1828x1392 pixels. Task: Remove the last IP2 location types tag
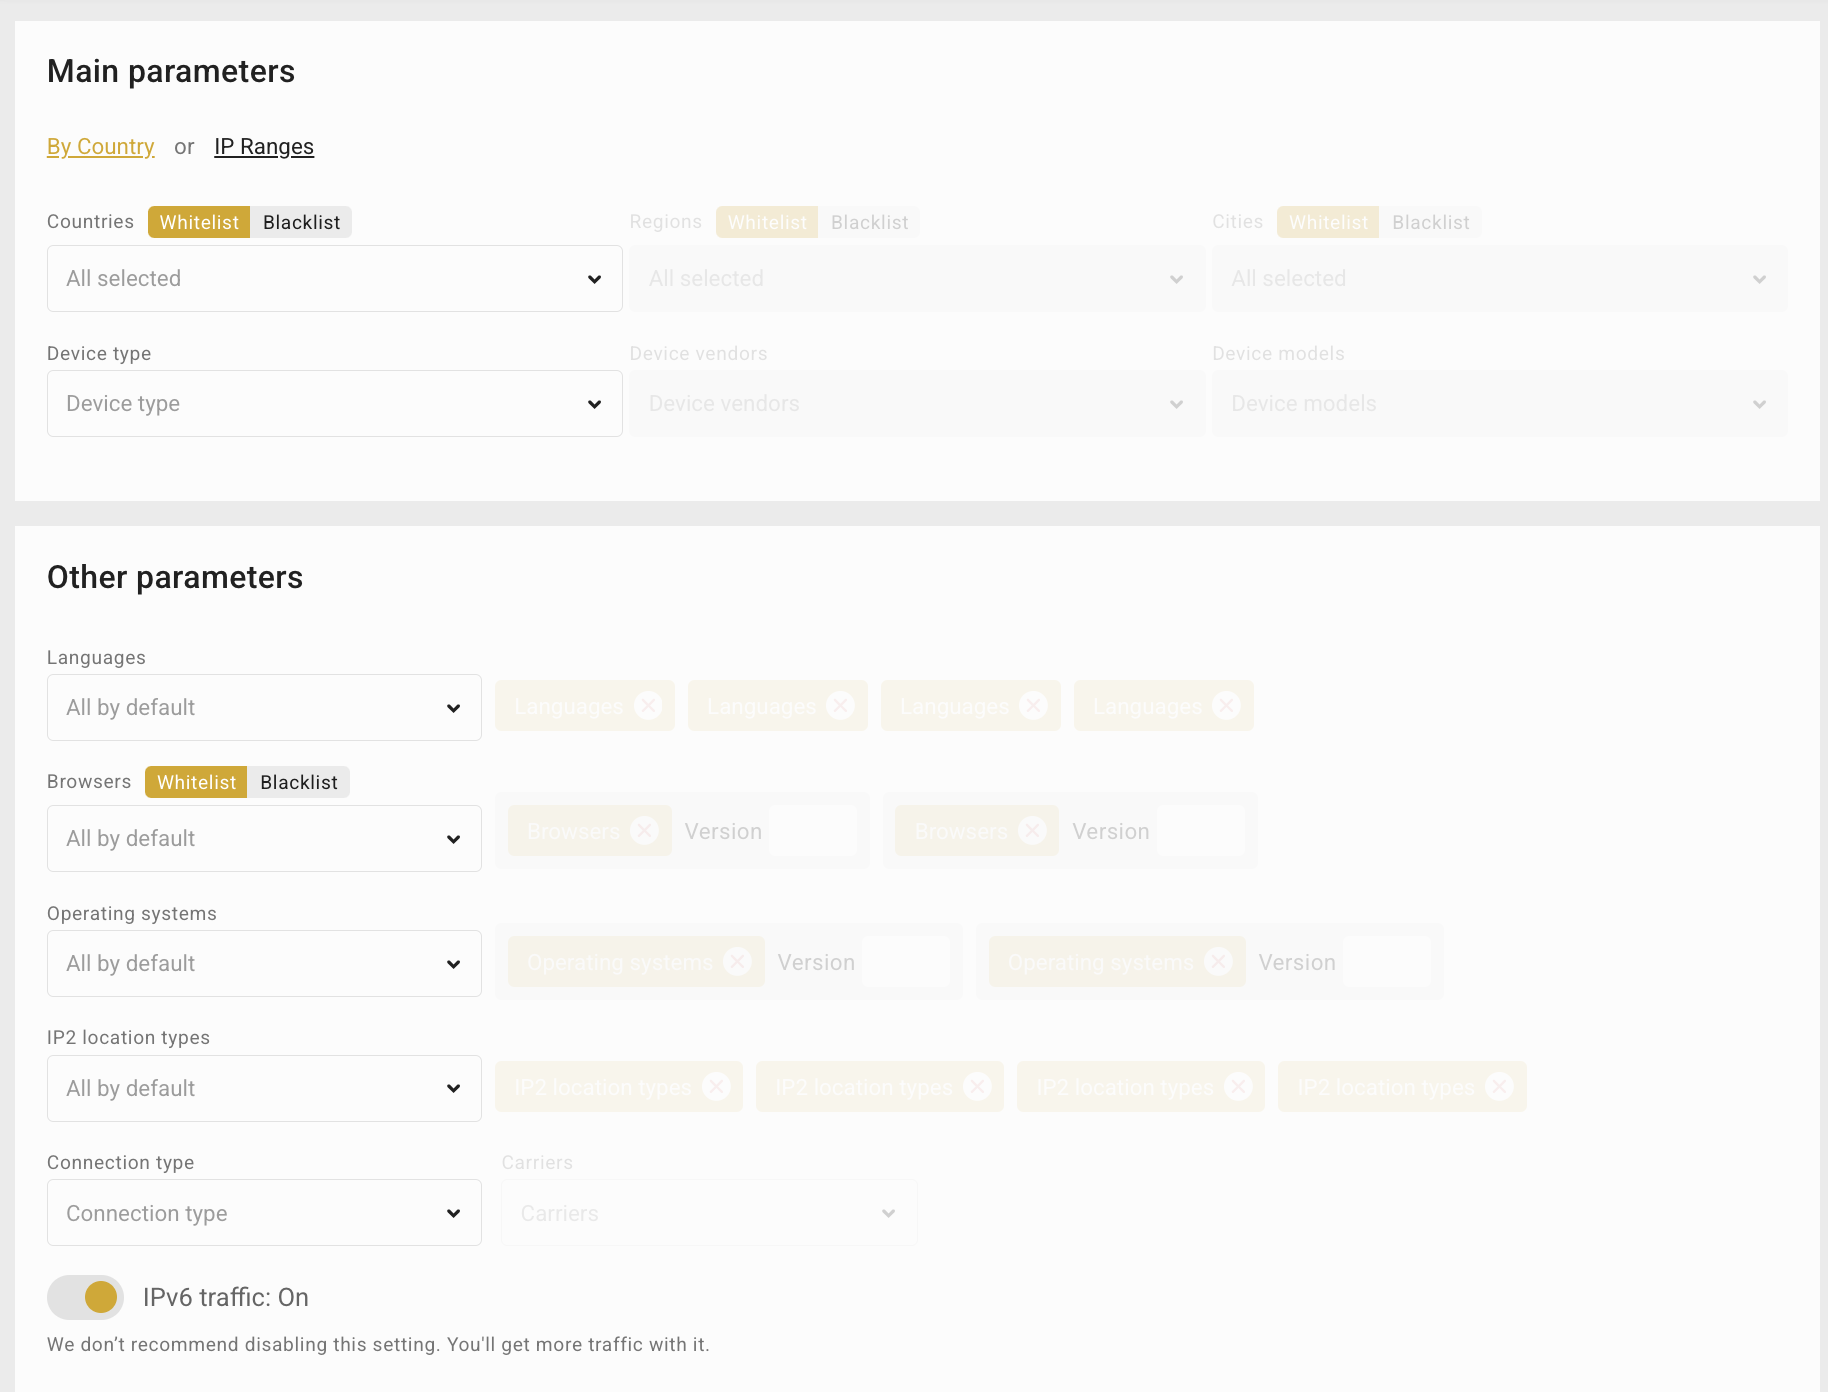[1499, 1087]
